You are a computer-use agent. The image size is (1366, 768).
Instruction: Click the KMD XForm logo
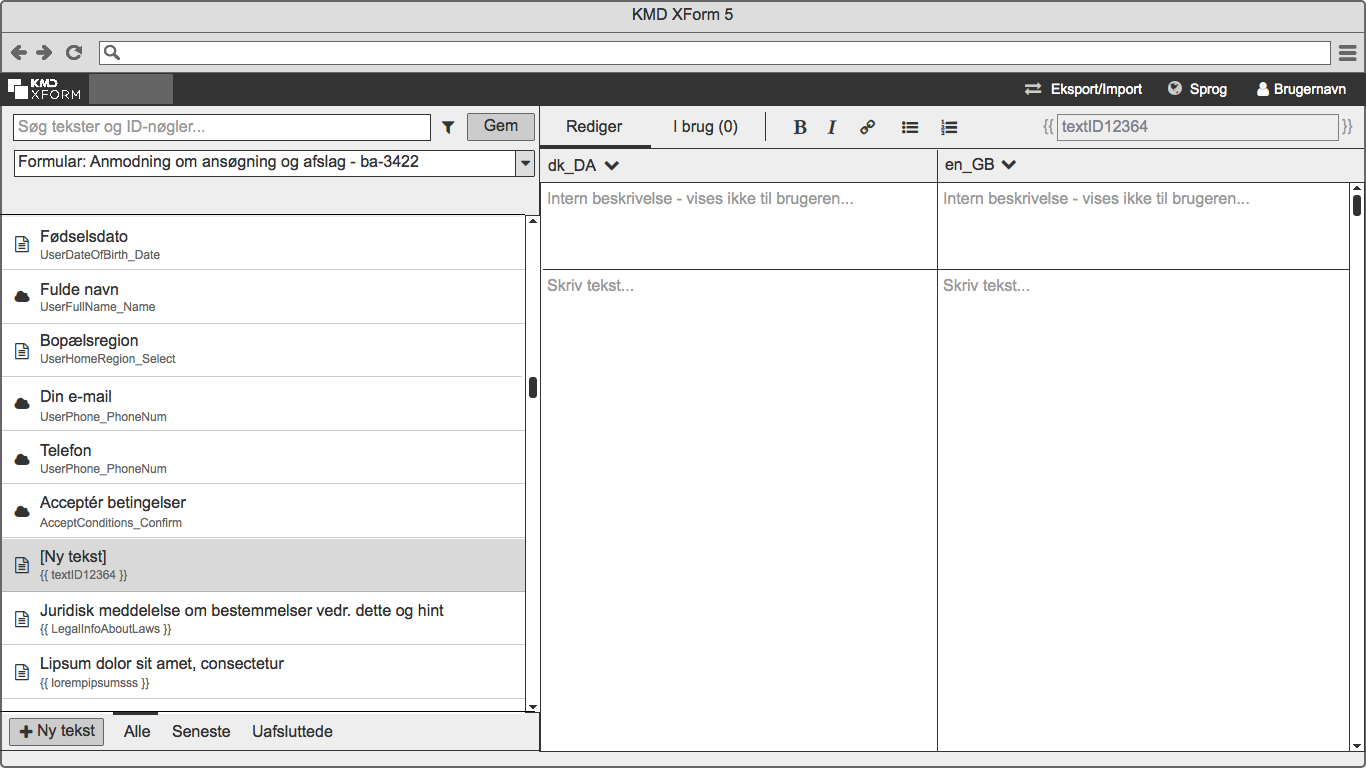point(45,89)
